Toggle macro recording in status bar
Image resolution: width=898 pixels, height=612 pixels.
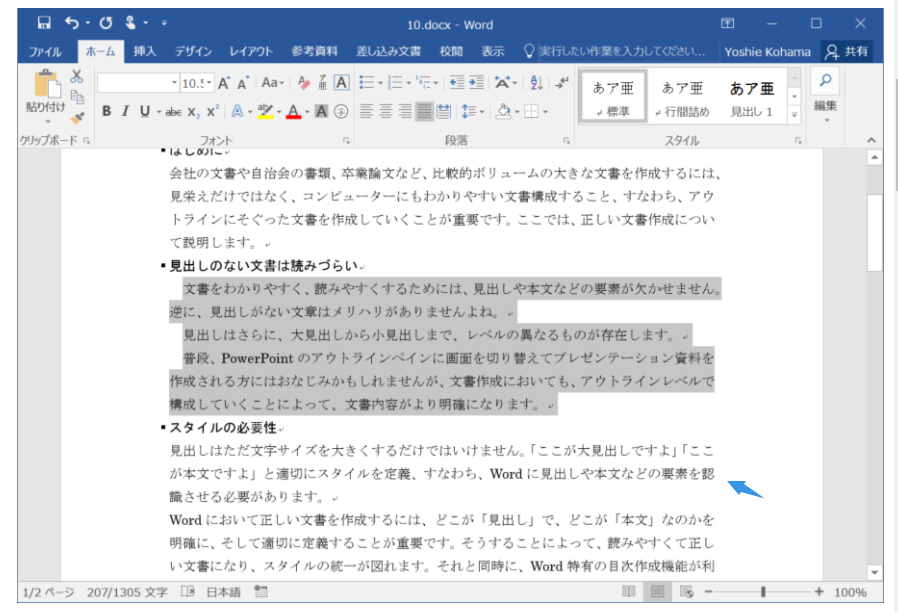pos(261,591)
